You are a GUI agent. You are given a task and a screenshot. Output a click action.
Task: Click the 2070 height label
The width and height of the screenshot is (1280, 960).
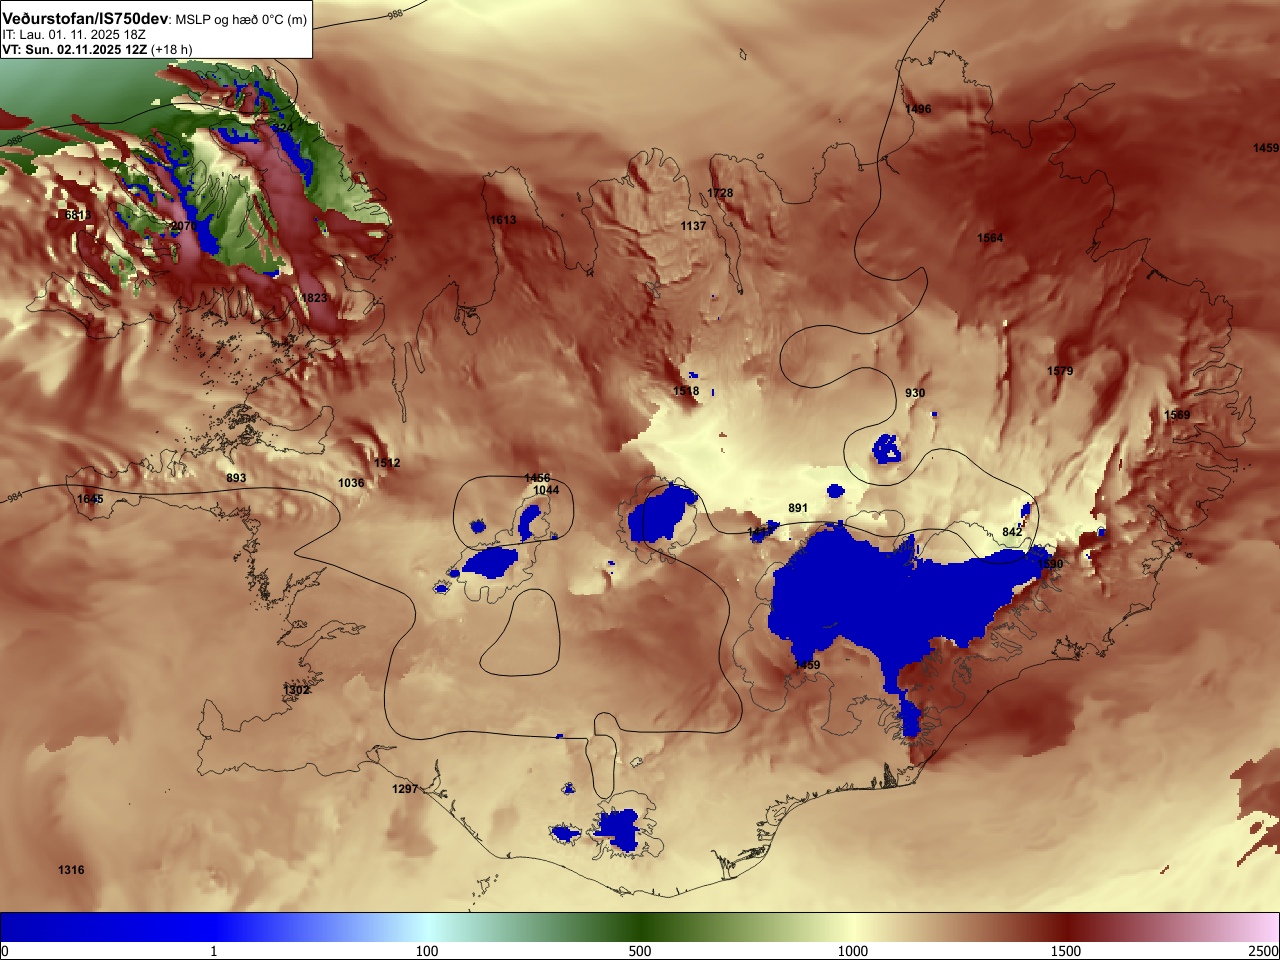point(184,226)
